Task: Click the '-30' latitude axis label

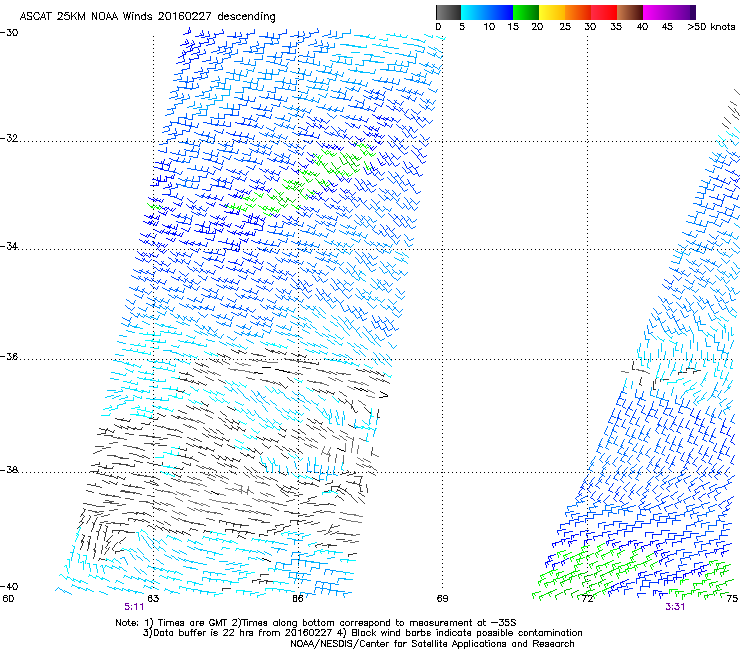Action: [x=9, y=33]
